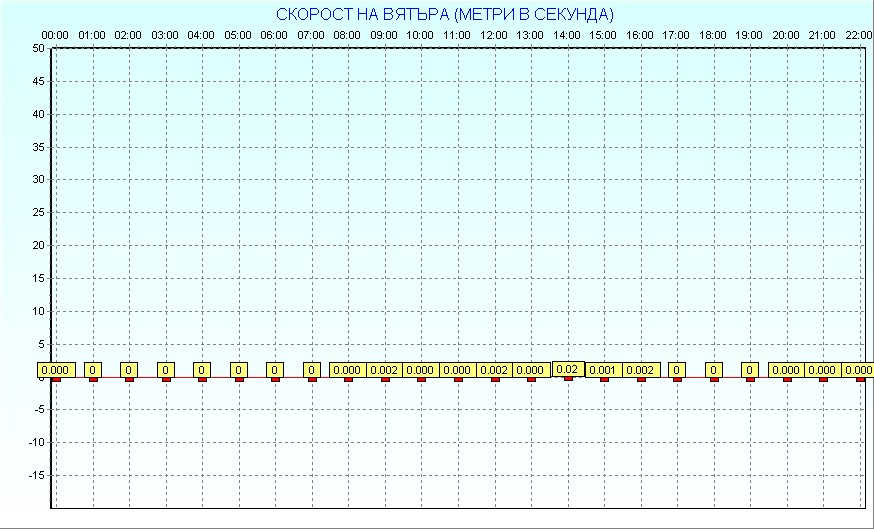Select the red data marker at 21:00

(x=823, y=379)
